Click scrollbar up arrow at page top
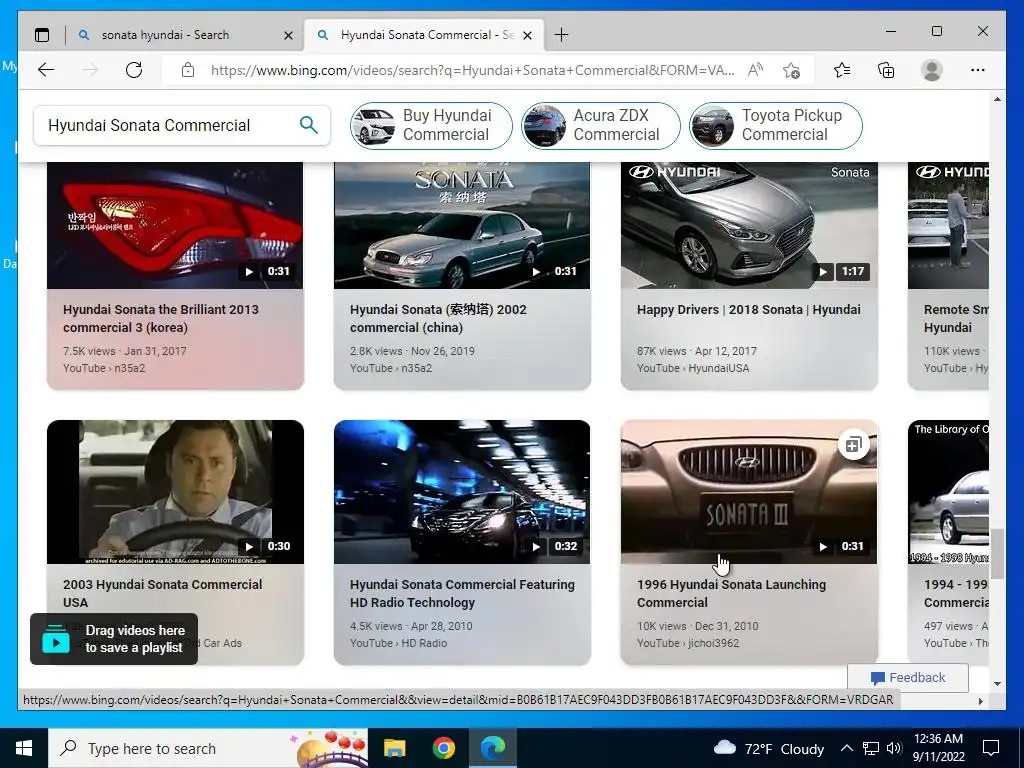The height and width of the screenshot is (768, 1024). pyautogui.click(x=997, y=99)
